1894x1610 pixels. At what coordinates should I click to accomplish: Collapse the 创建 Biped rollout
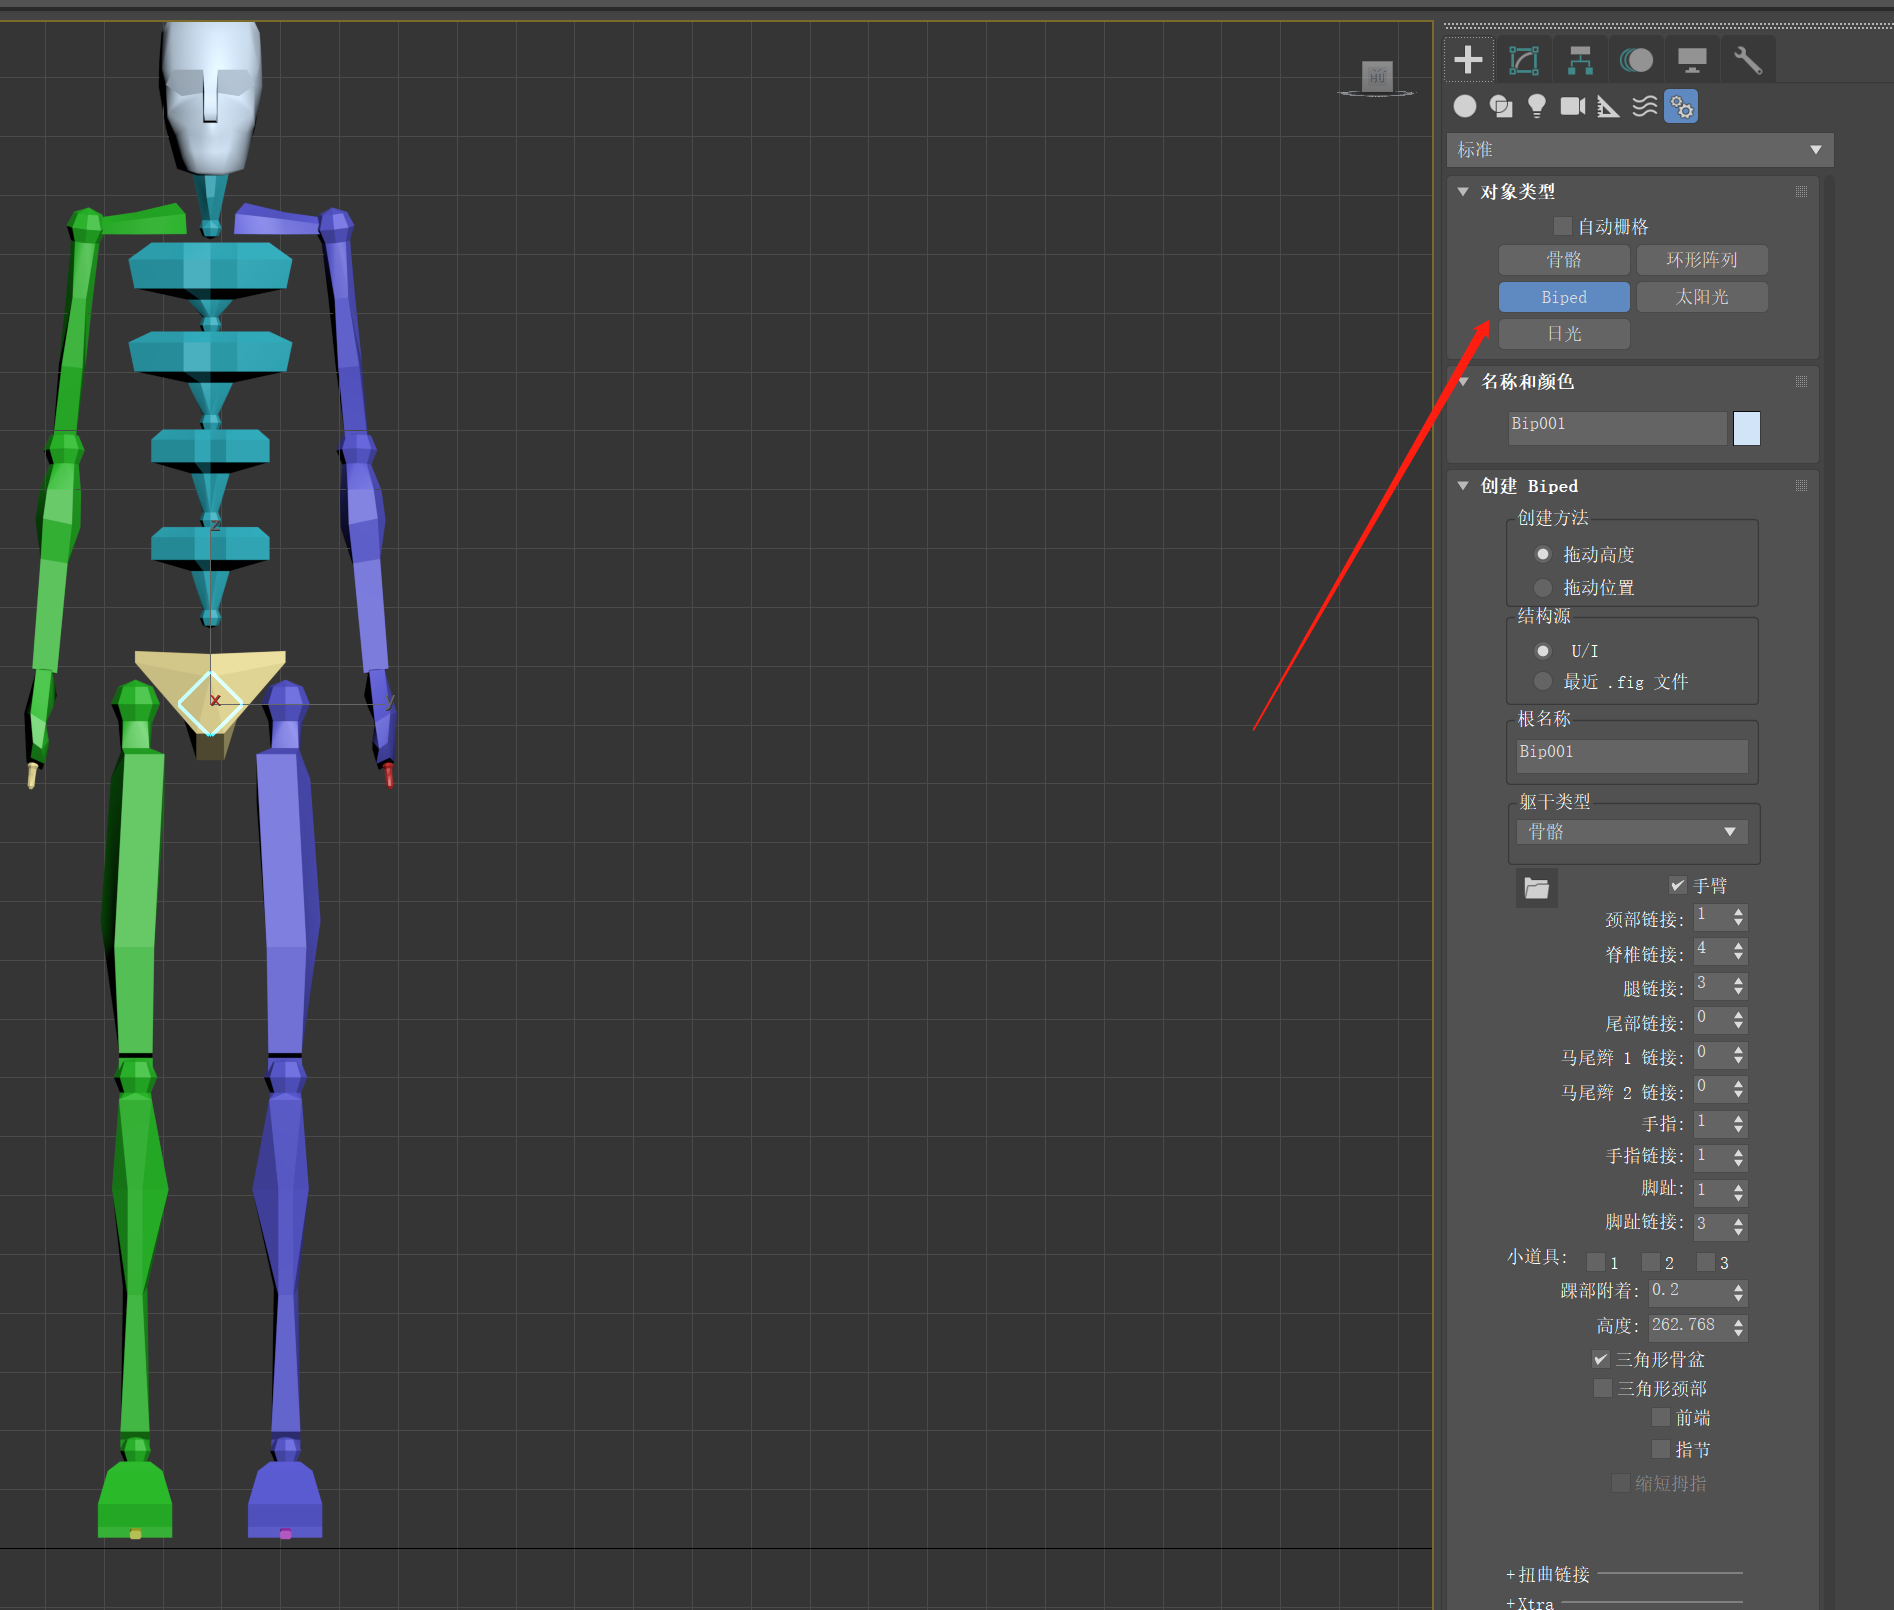pyautogui.click(x=1463, y=485)
